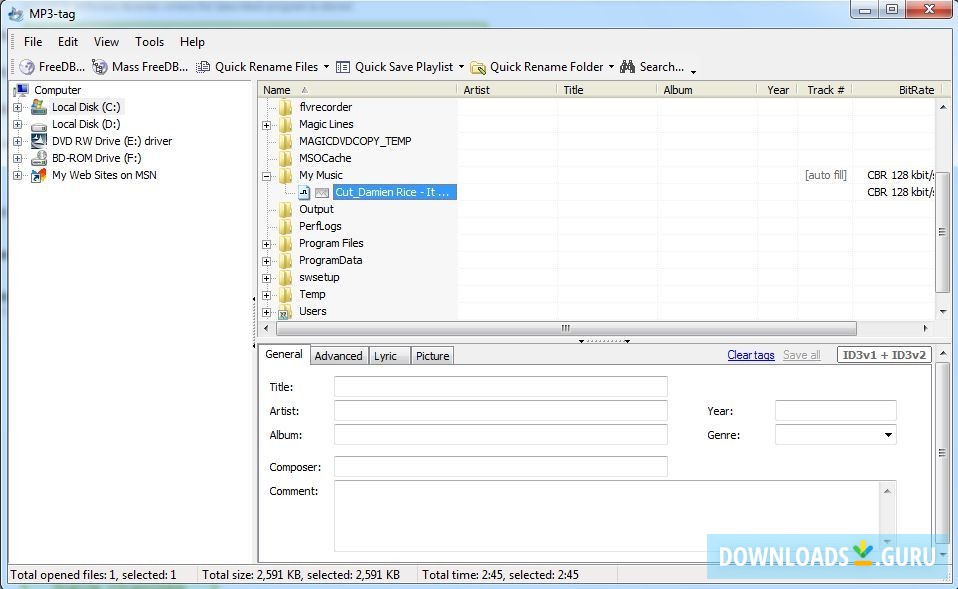Open toolbar overflow options arrow
The image size is (958, 589).
[693, 72]
